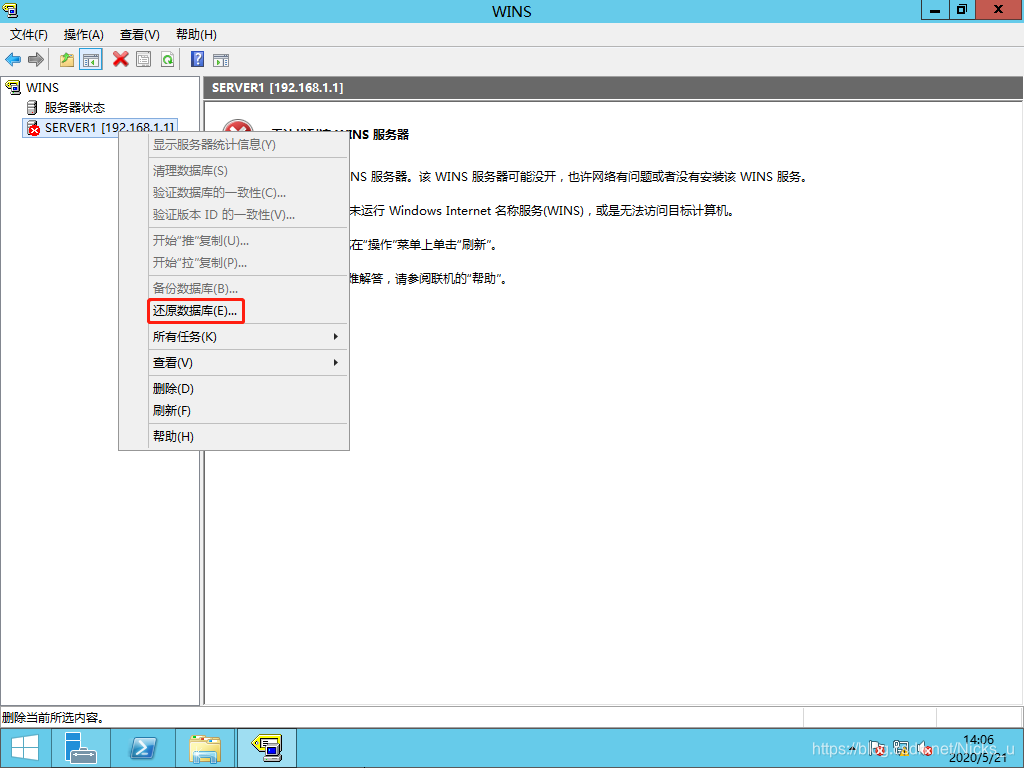Open the 操作(A) menu
The width and height of the screenshot is (1024, 768).
[84, 35]
